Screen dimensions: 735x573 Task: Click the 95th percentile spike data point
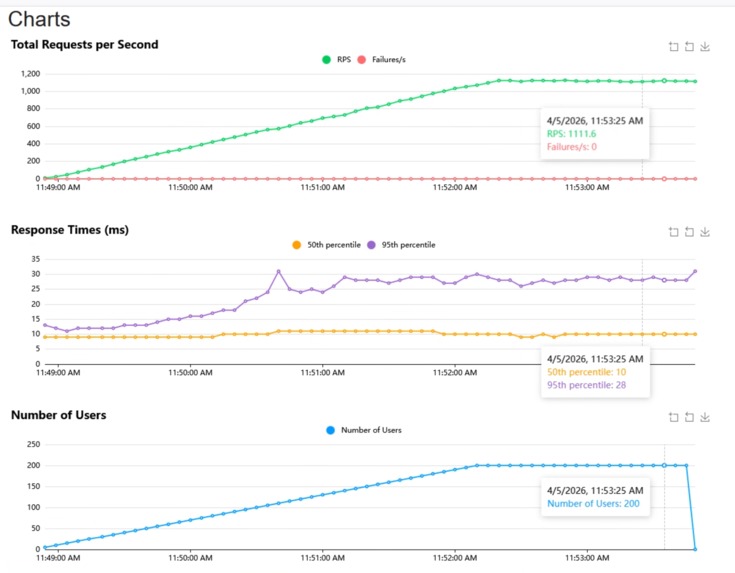[278, 271]
